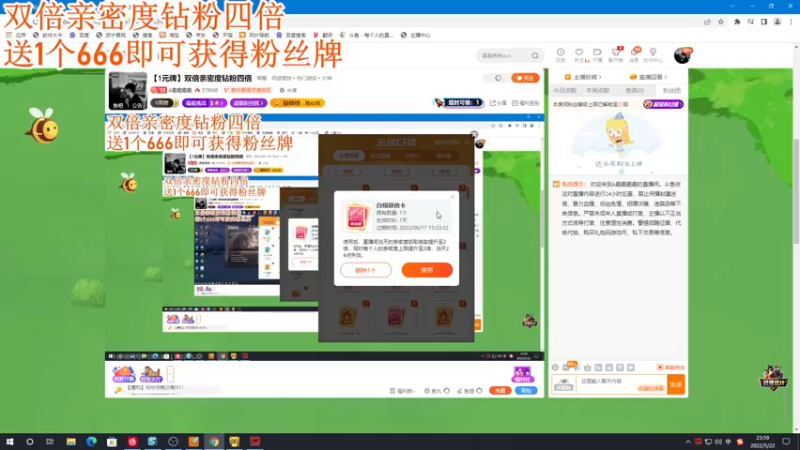Open the yellow peak ranking badge
The height and width of the screenshot is (450, 800).
[x=297, y=103]
